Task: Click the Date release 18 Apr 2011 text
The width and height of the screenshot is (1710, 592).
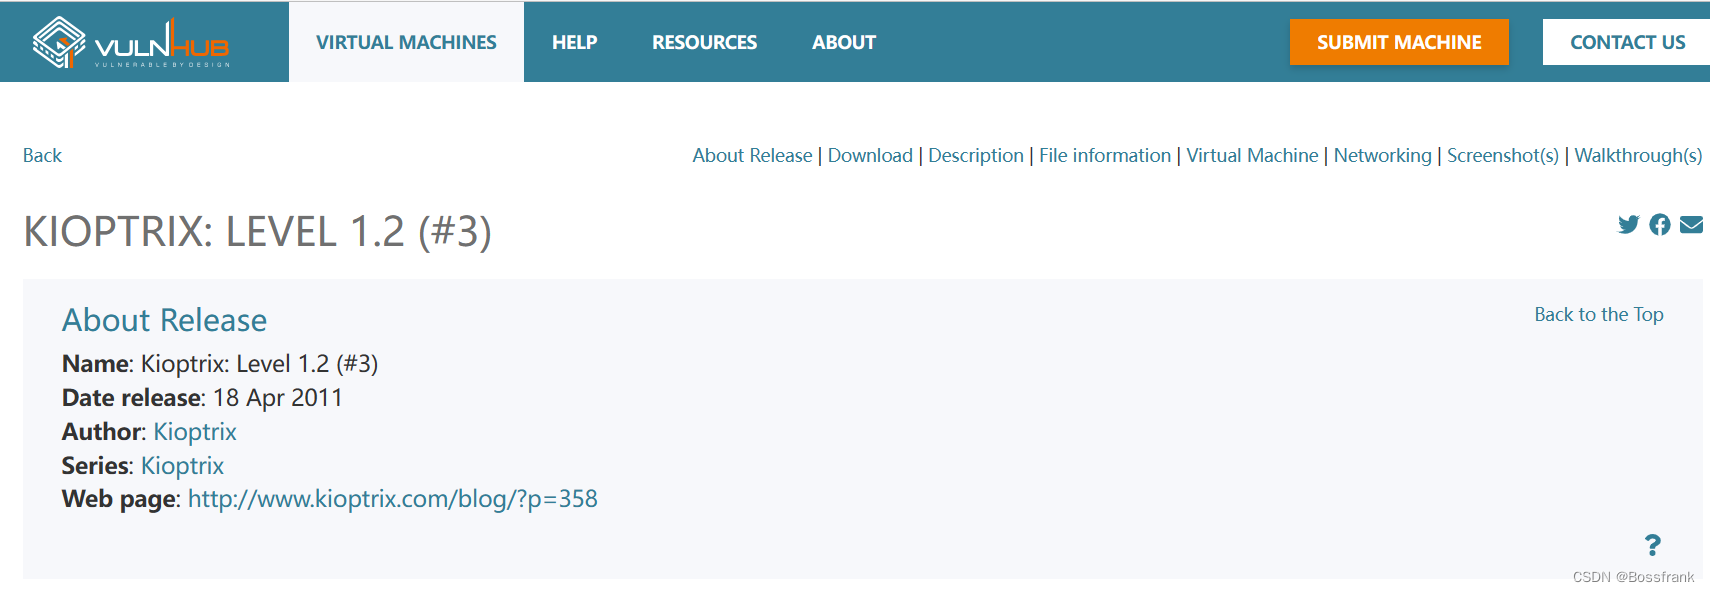Action: [202, 398]
